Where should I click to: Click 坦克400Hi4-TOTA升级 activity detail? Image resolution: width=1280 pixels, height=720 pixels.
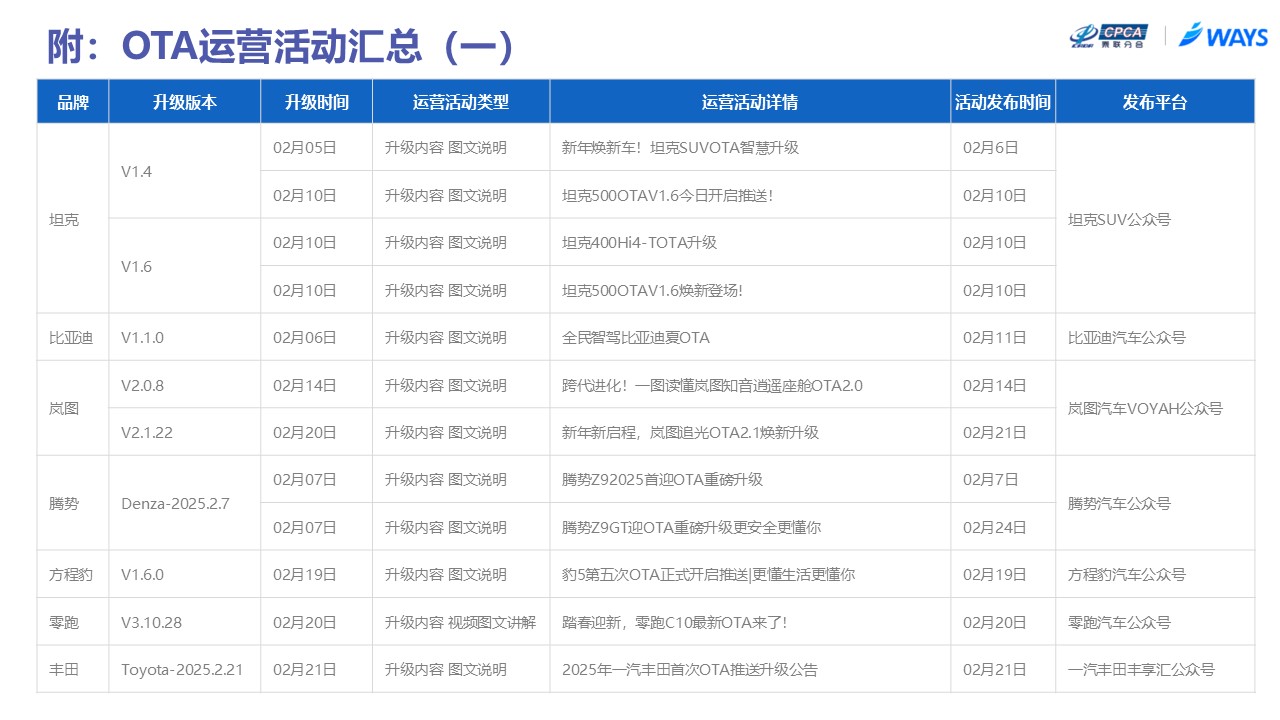click(x=639, y=243)
